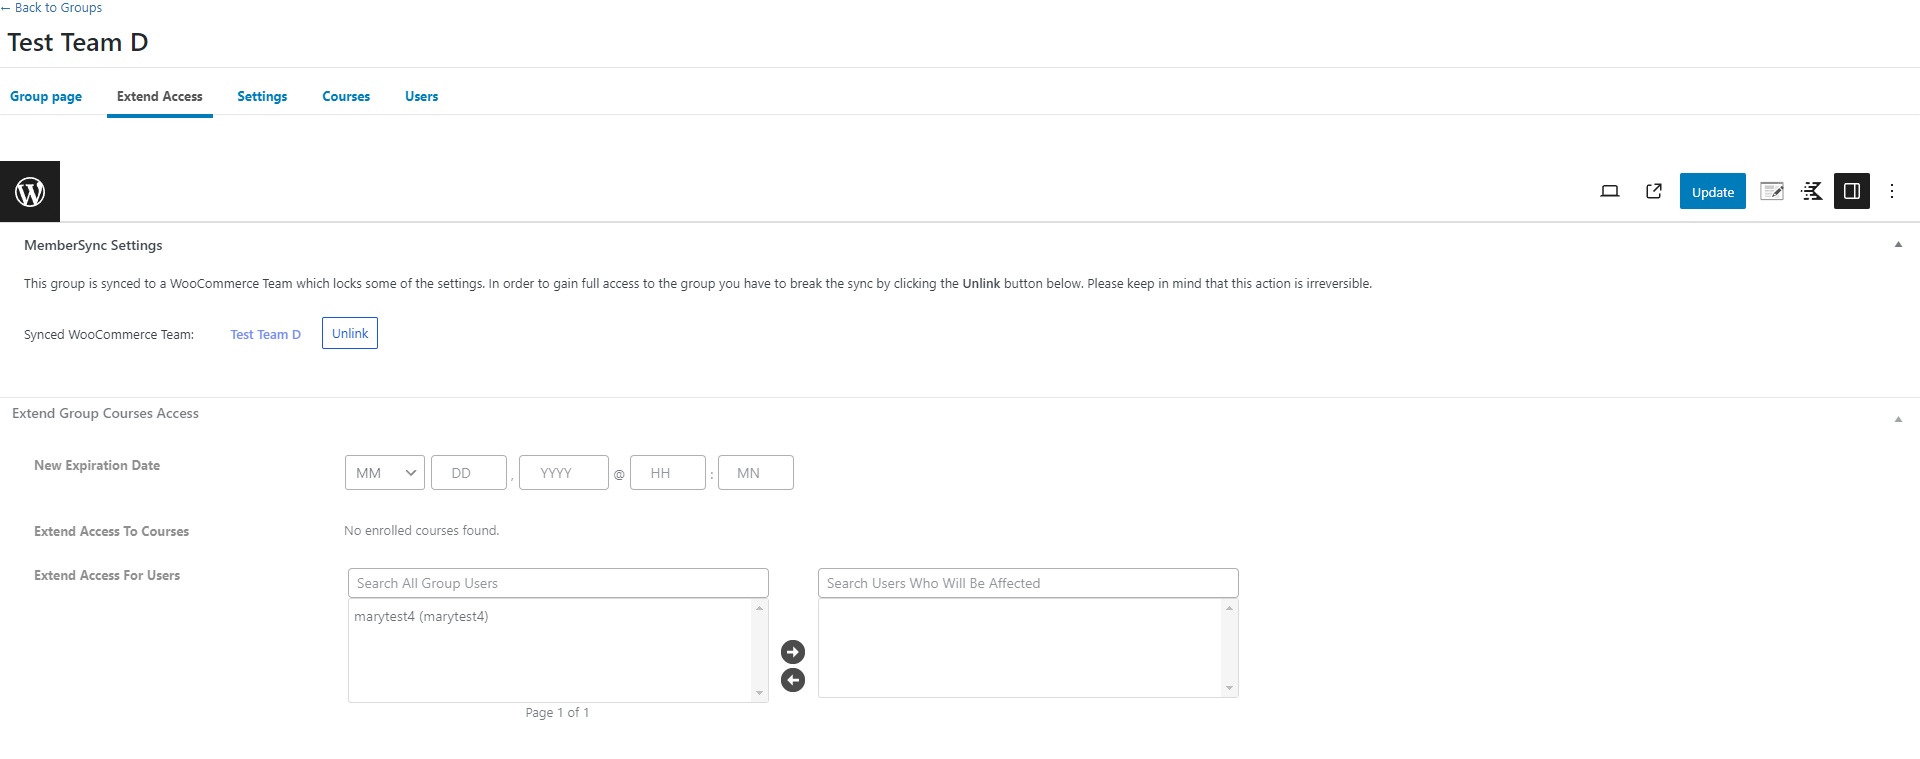Click the MemberSync Settings heading
The height and width of the screenshot is (759, 1920).
[93, 246]
